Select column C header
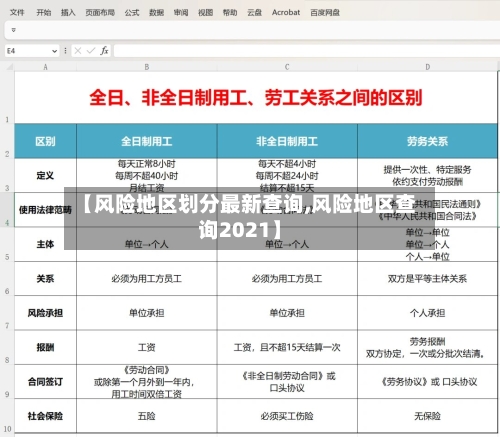The width and height of the screenshot is (500, 437). [287, 67]
